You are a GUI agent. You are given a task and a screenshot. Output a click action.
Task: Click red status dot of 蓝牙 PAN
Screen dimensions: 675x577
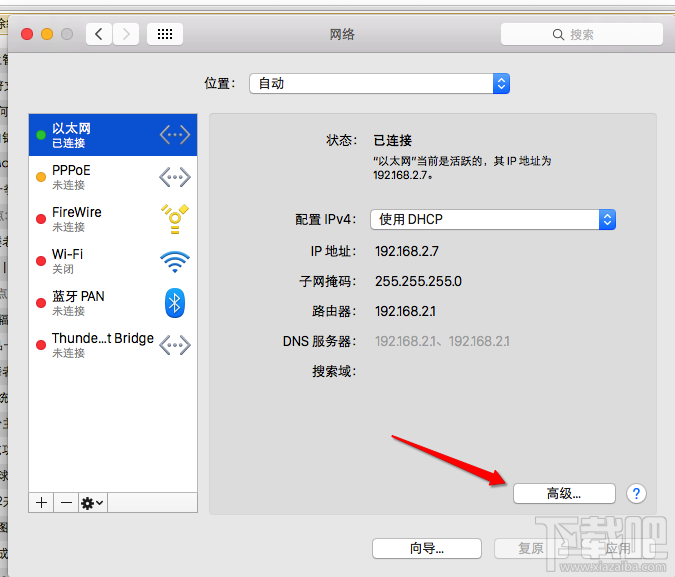tap(41, 303)
